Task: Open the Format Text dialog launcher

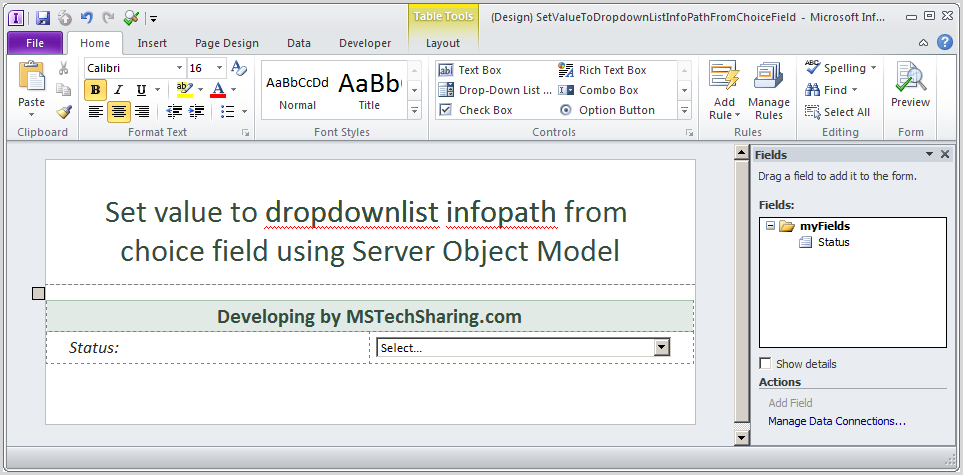Action: (x=246, y=132)
